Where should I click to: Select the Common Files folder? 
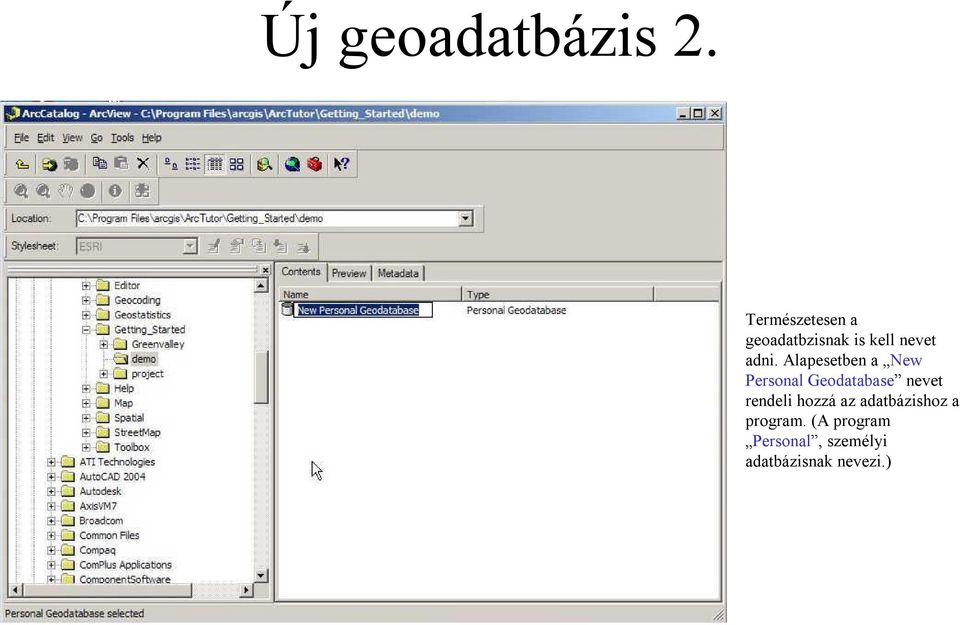coord(109,536)
